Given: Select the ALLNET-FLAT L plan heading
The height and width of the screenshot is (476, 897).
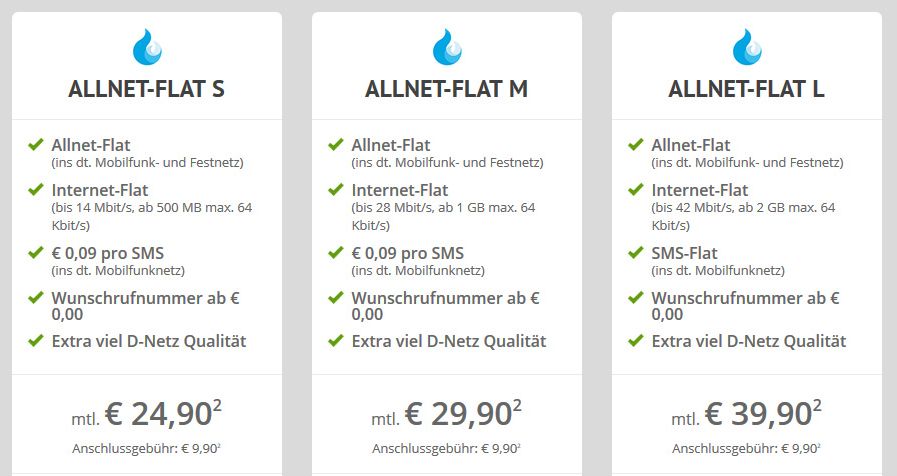Looking at the screenshot, I should pyautogui.click(x=747, y=89).
